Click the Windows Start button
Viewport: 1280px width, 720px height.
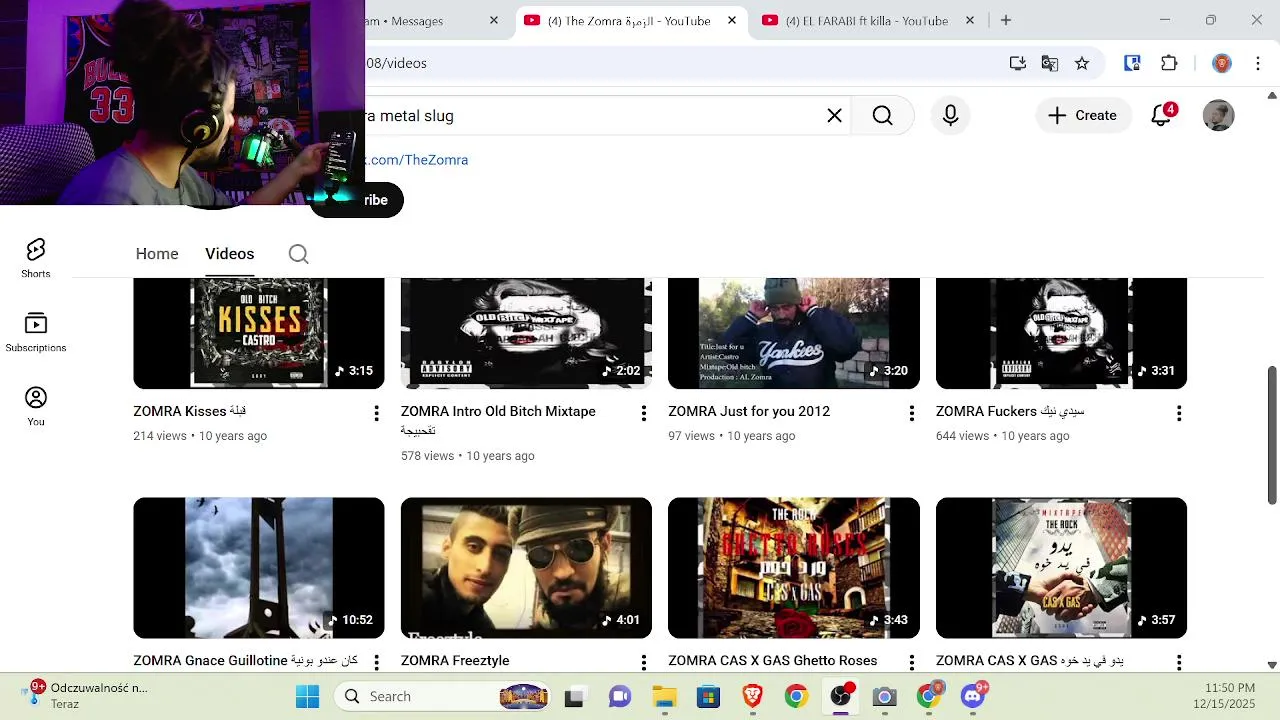coord(307,696)
